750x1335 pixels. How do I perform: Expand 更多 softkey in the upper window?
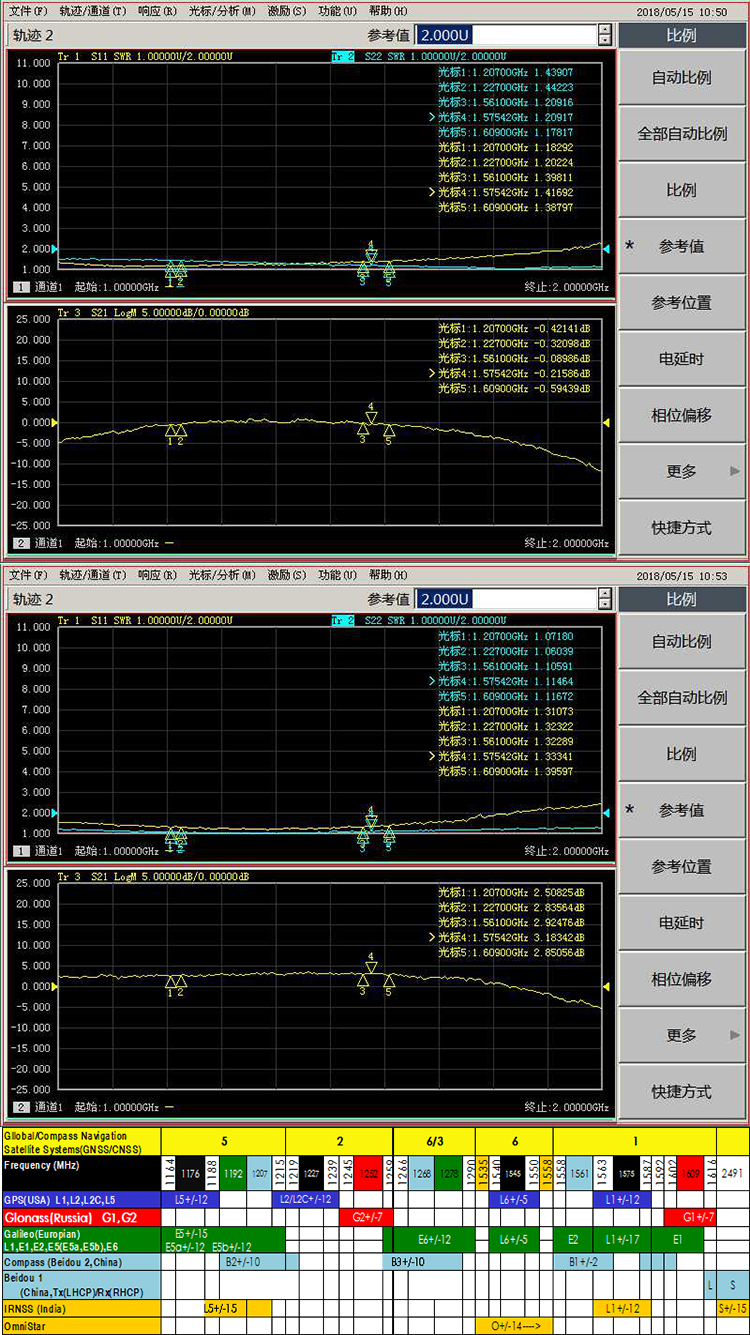(682, 472)
